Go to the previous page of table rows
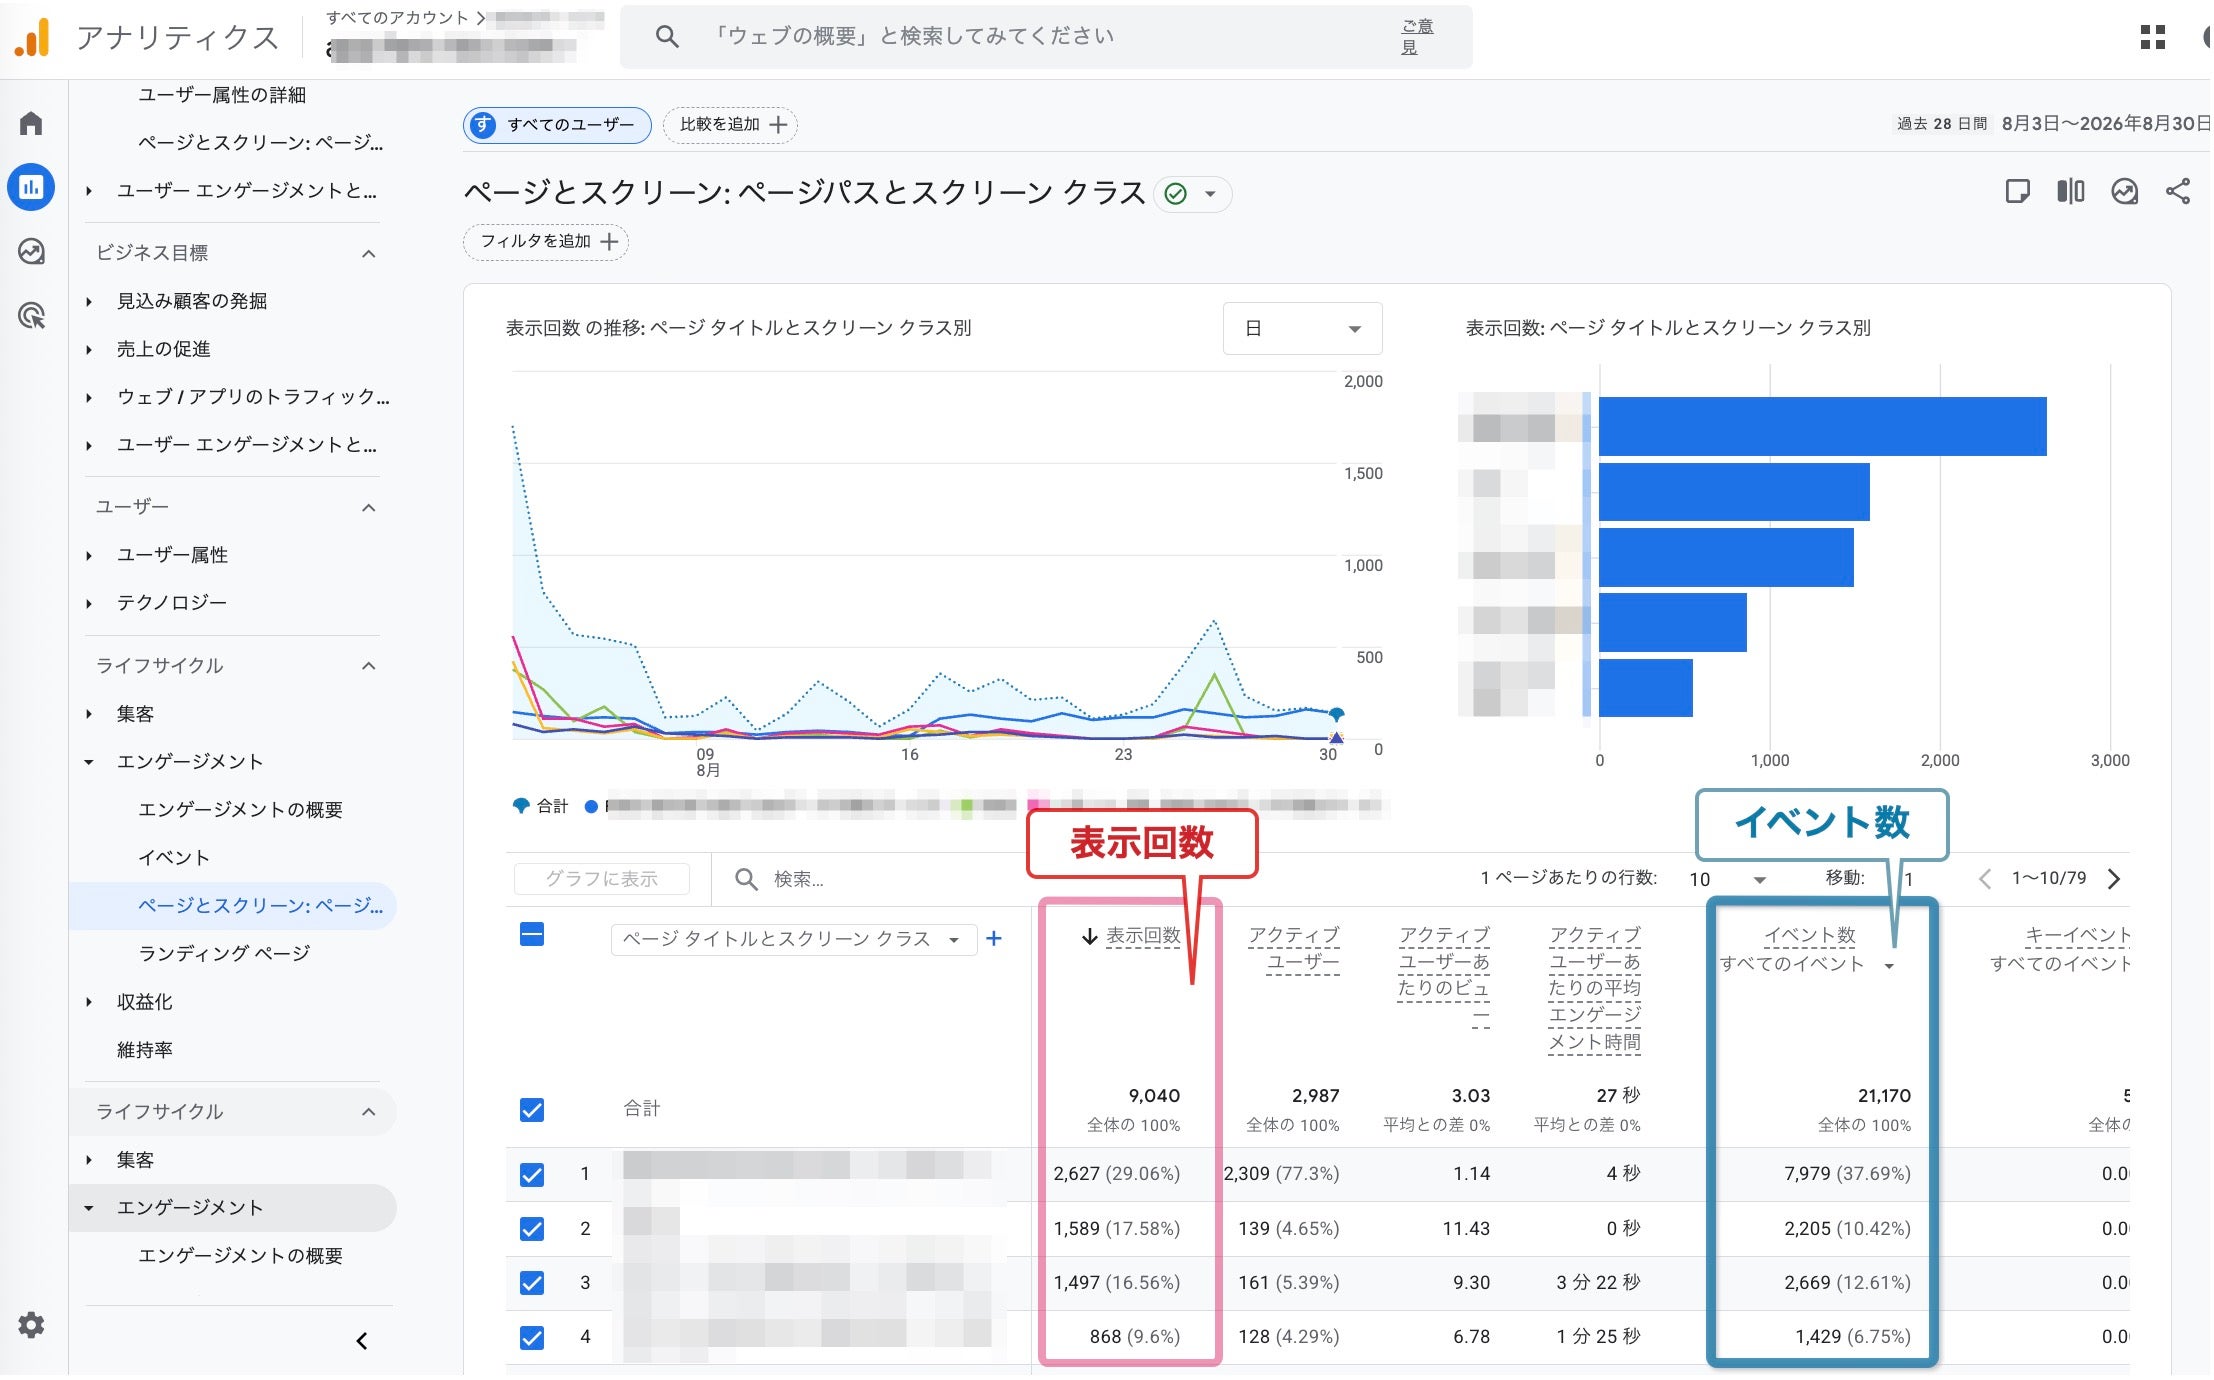 tap(1985, 878)
